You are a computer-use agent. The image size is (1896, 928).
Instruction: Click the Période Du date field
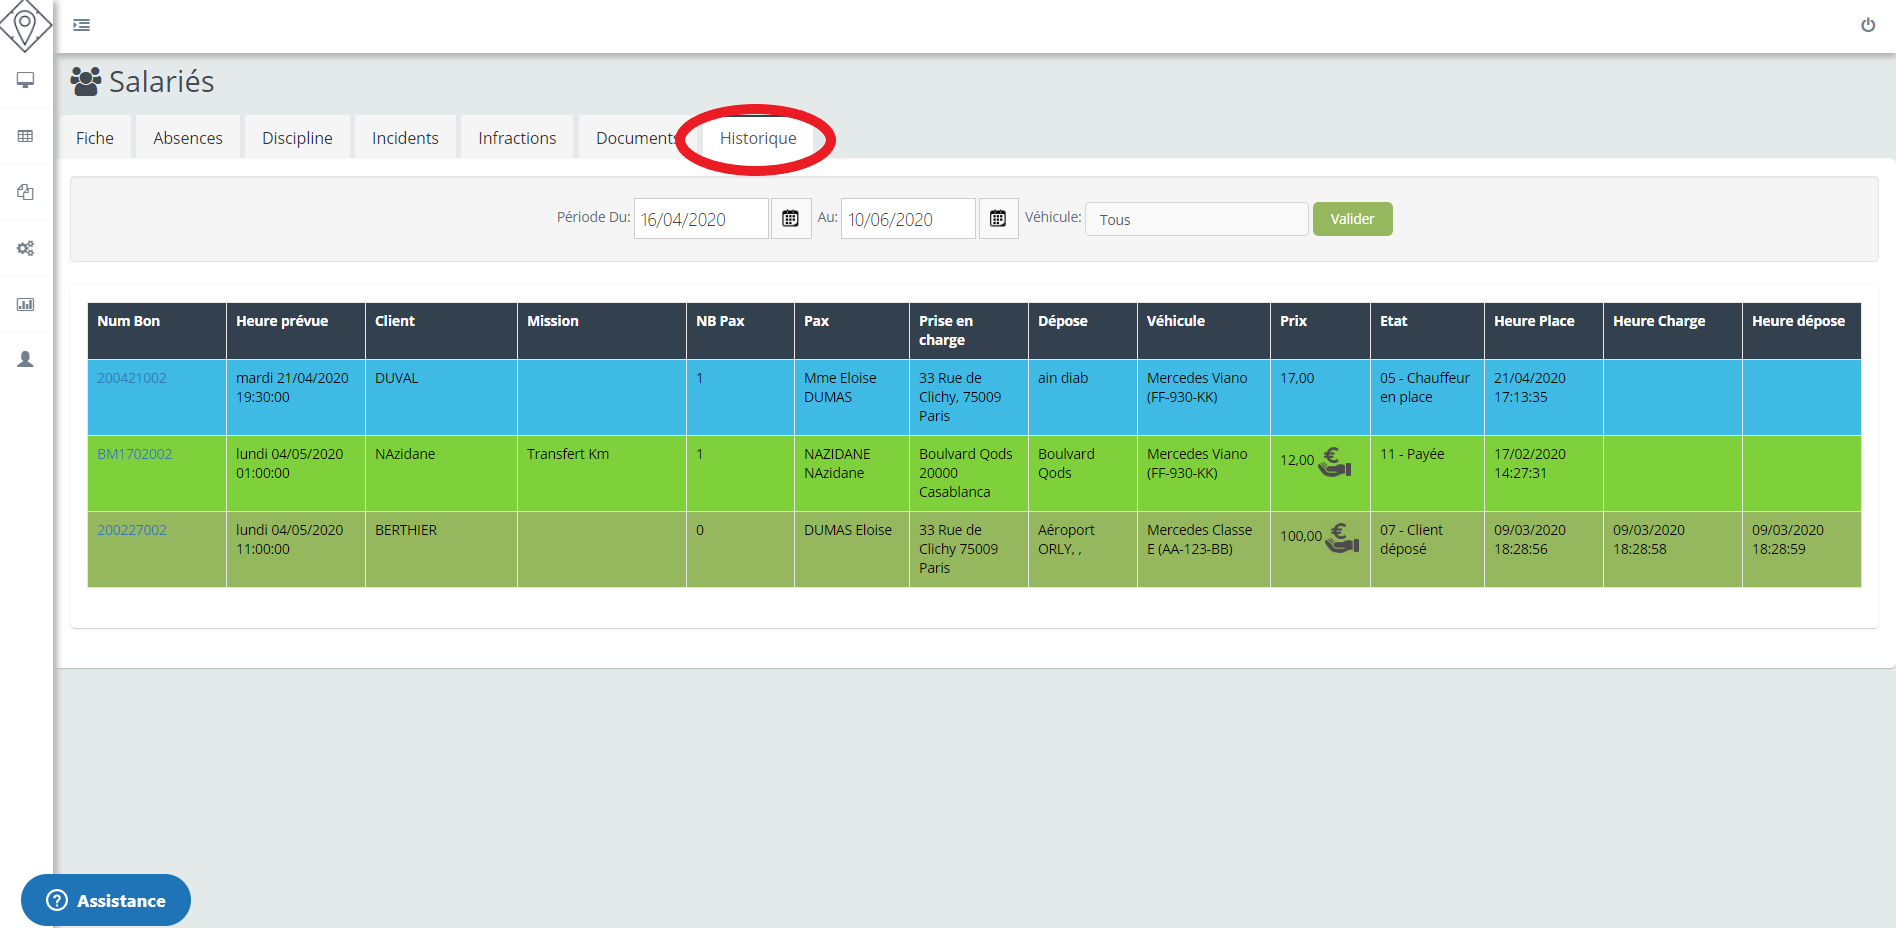[700, 219]
